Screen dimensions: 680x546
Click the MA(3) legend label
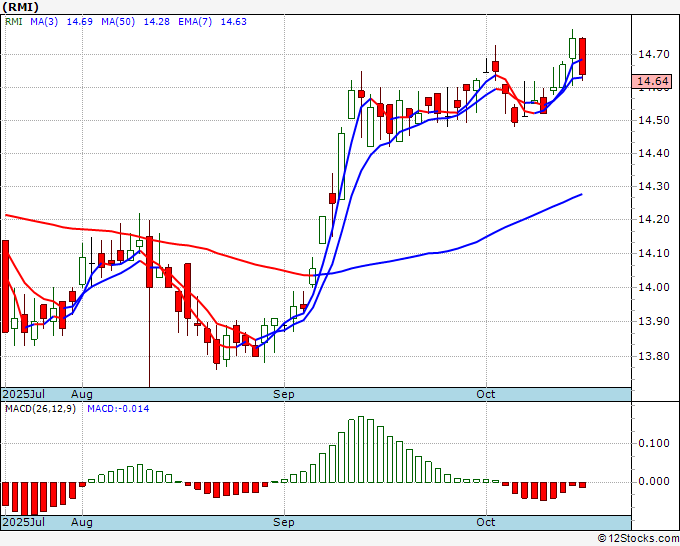pyautogui.click(x=44, y=22)
